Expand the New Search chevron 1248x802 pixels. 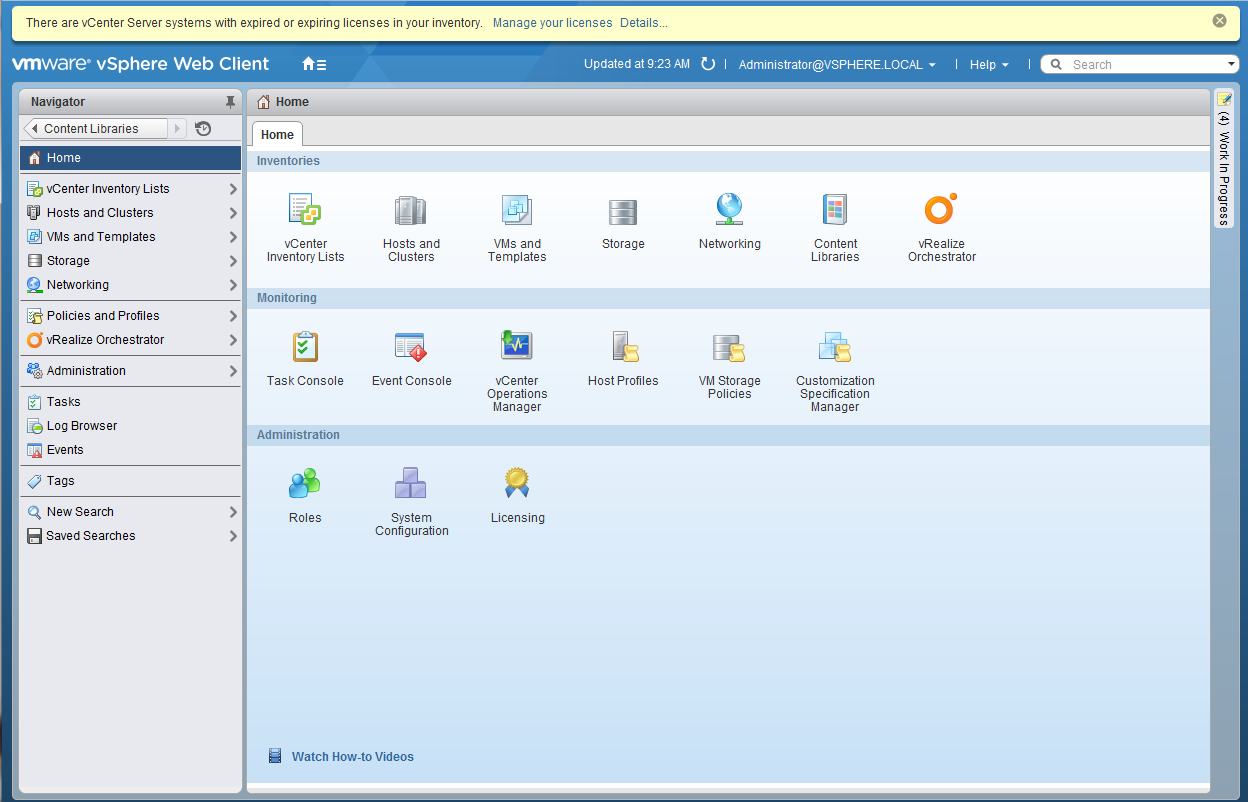233,512
